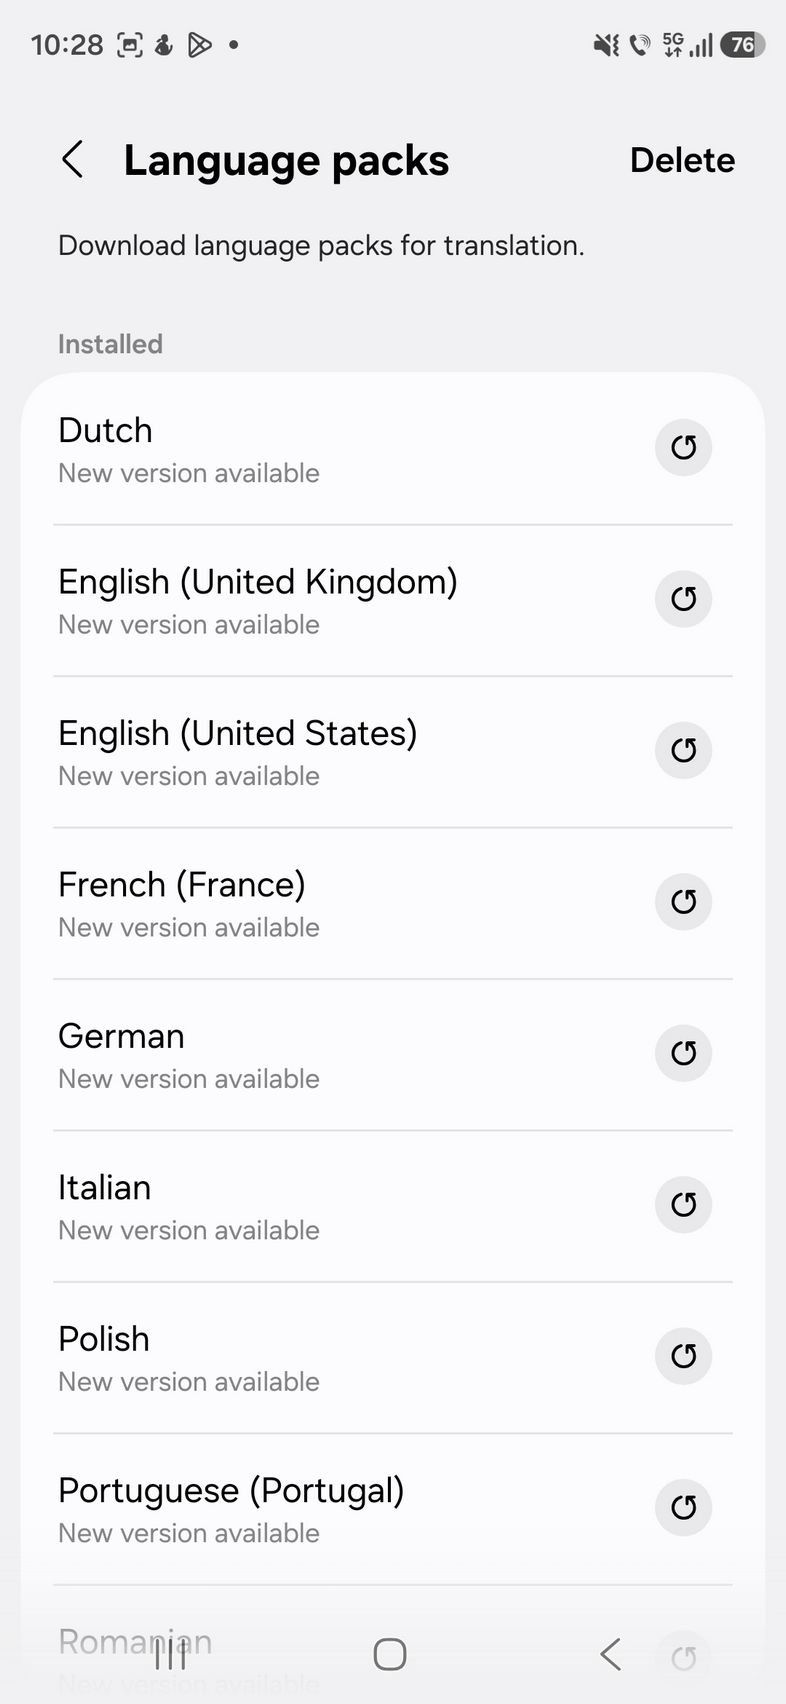Open recent apps from navigation bar
Viewport: 786px width, 1704px height.
(x=171, y=1654)
